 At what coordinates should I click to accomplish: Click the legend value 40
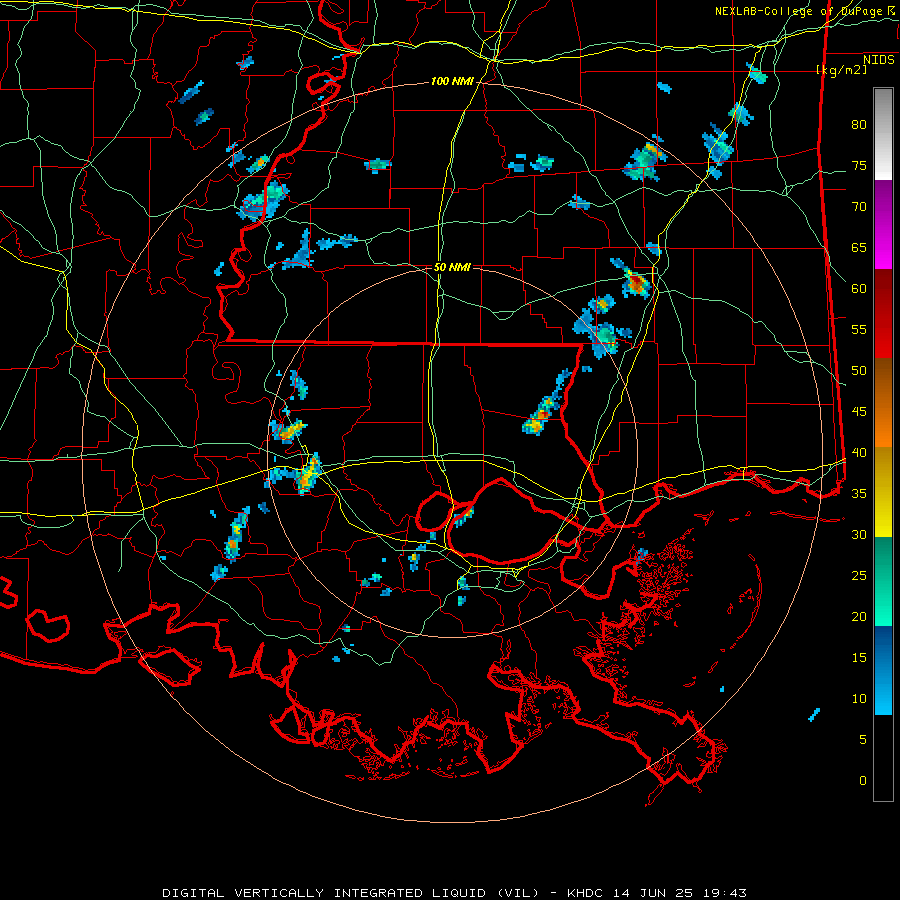(x=859, y=452)
